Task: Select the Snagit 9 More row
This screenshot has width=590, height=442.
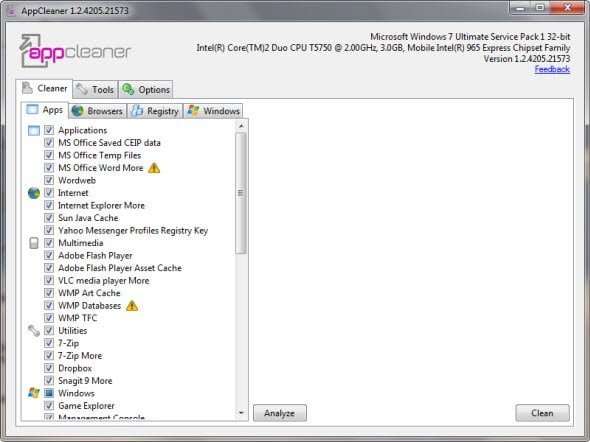Action: (85, 381)
